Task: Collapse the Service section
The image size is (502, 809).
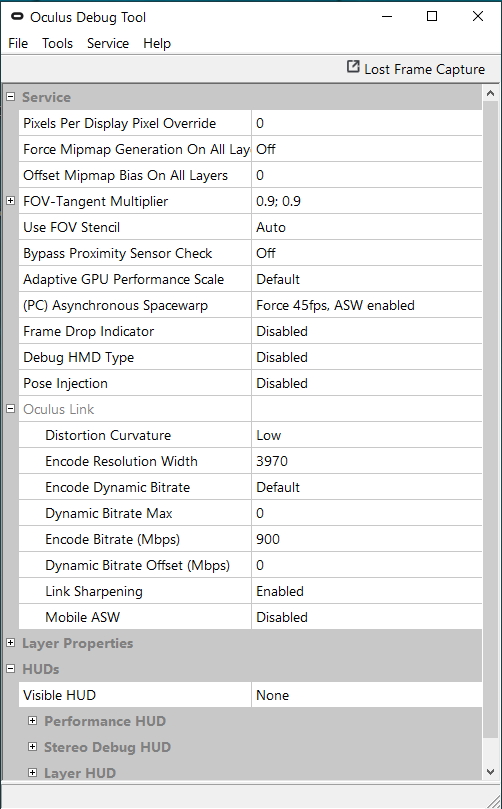Action: click(x=10, y=96)
